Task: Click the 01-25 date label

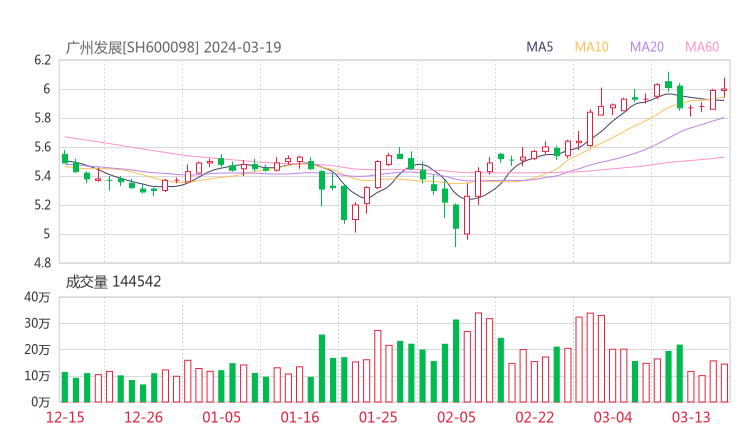Action: [x=378, y=417]
